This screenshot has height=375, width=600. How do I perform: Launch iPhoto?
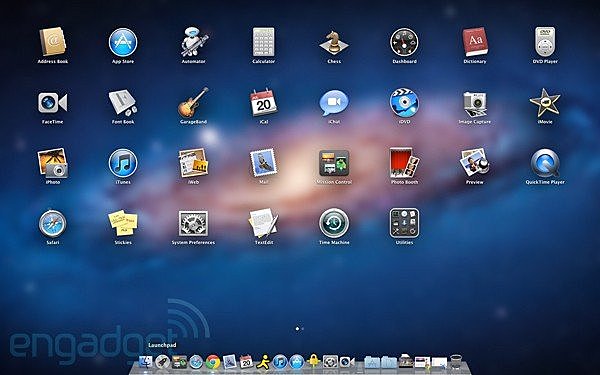point(53,163)
